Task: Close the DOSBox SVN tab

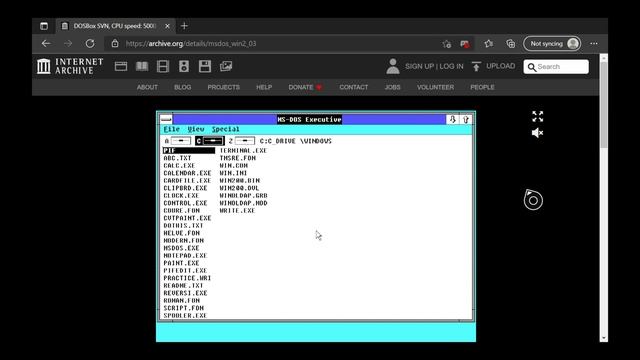Action: [x=167, y=26]
